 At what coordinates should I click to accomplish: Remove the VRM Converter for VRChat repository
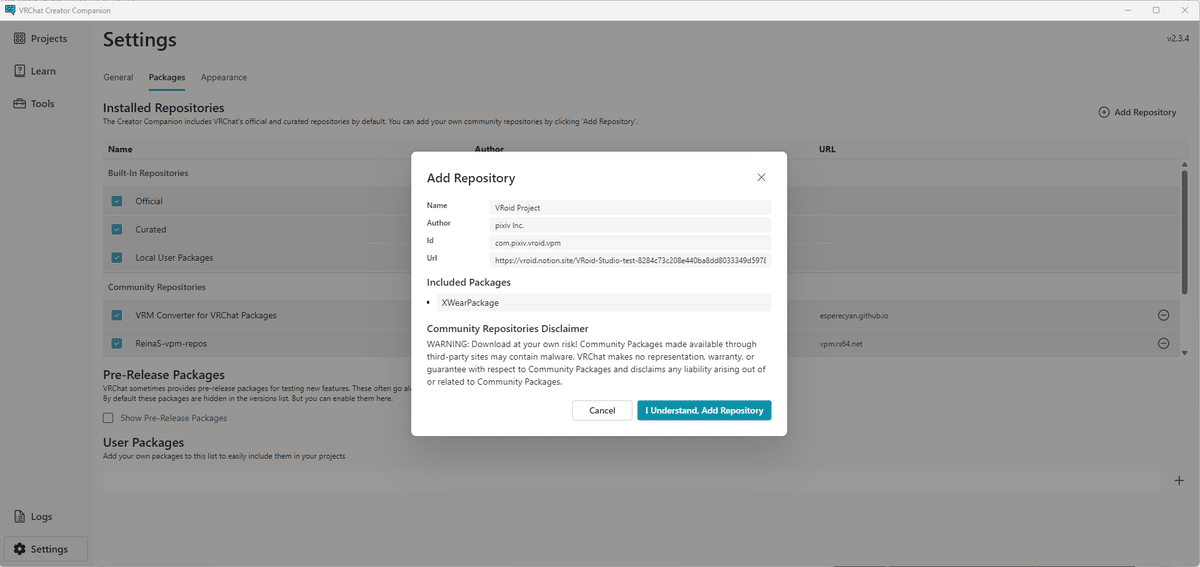[x=1163, y=315]
